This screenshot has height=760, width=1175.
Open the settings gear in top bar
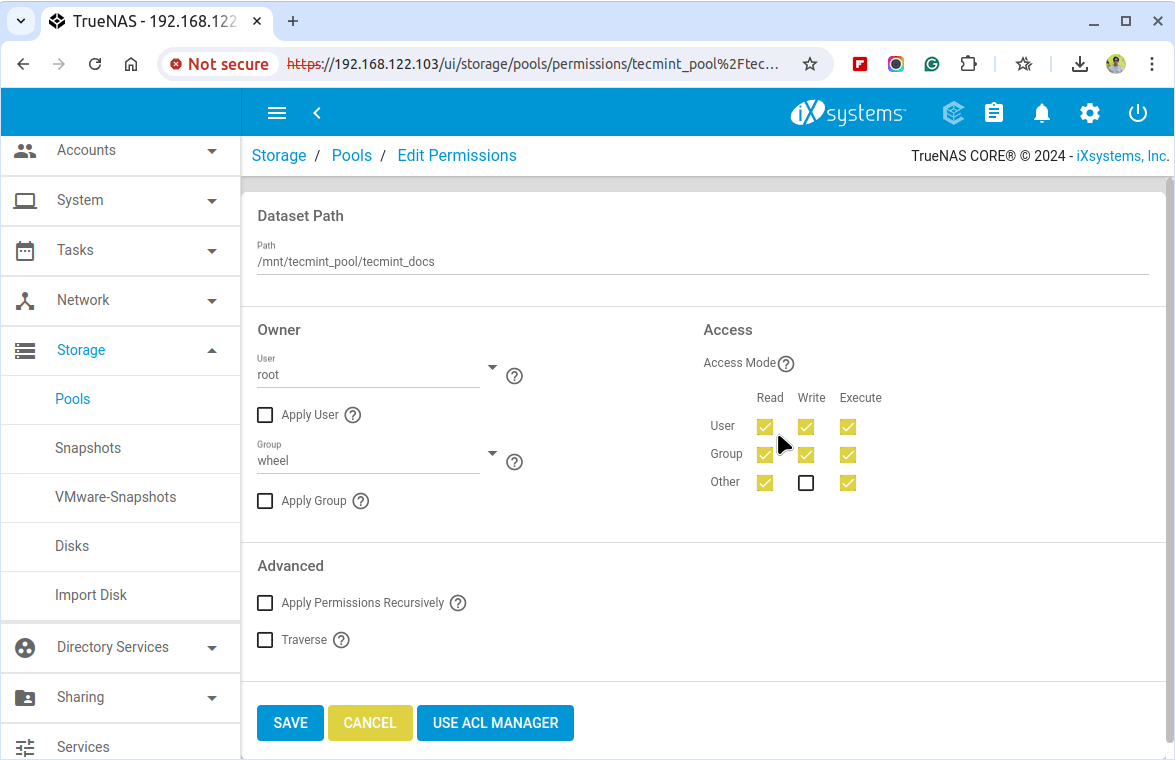click(1090, 113)
